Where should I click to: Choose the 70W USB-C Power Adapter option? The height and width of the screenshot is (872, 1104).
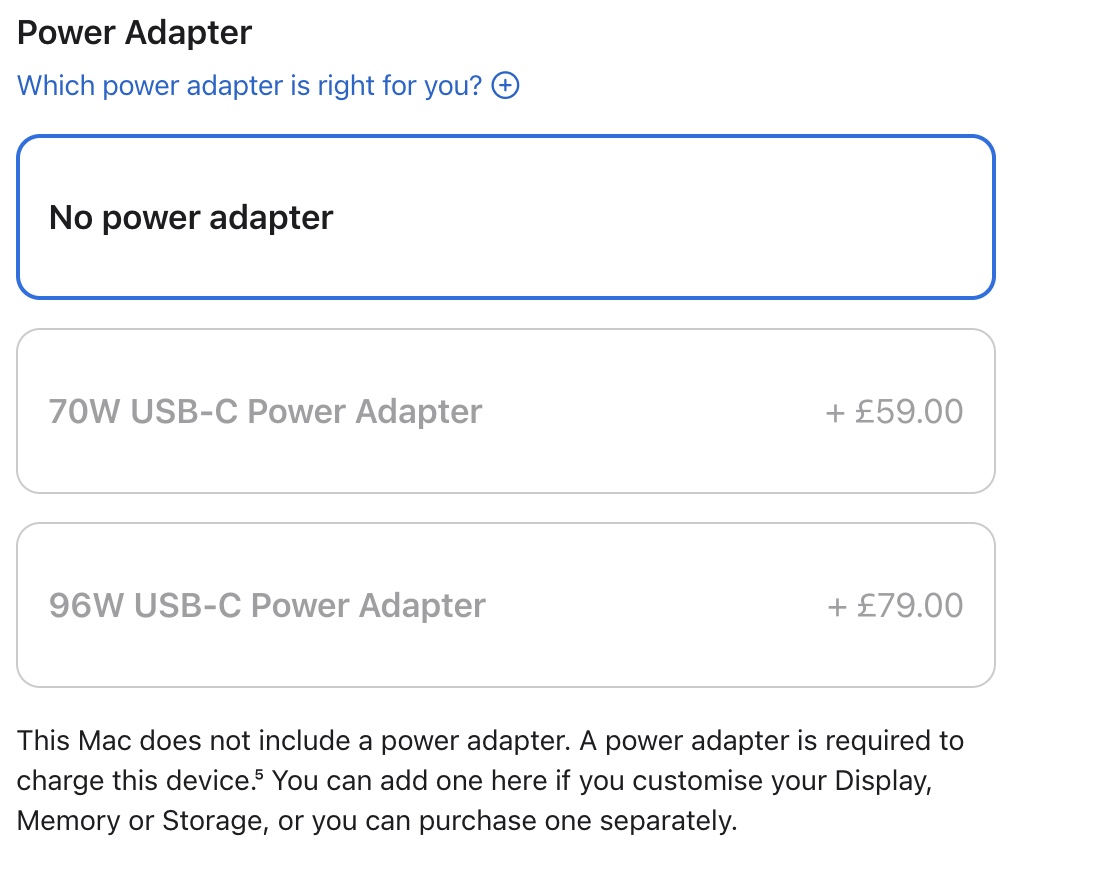(x=505, y=411)
